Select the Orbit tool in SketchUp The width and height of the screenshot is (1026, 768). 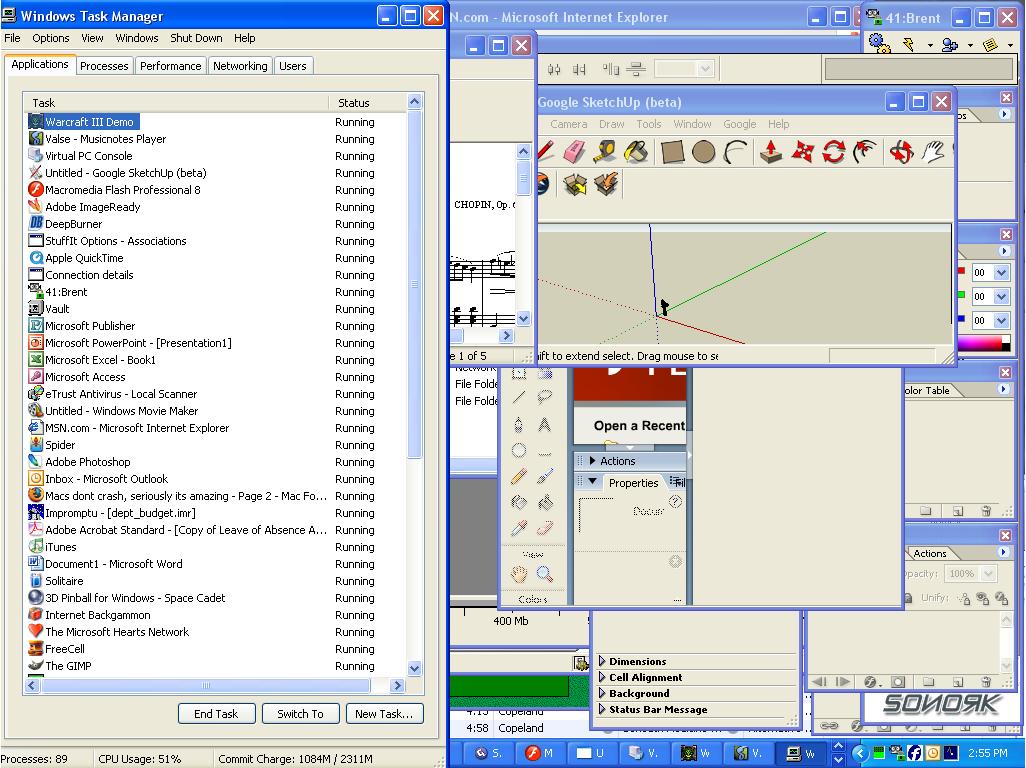coord(901,152)
